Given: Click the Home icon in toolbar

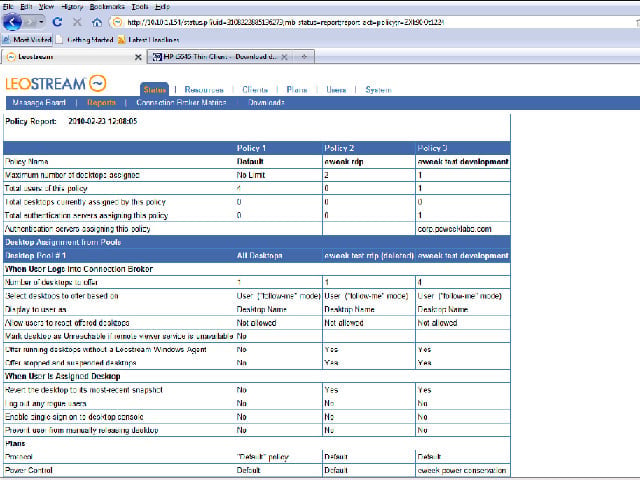Looking at the screenshot, I should (x=97, y=22).
